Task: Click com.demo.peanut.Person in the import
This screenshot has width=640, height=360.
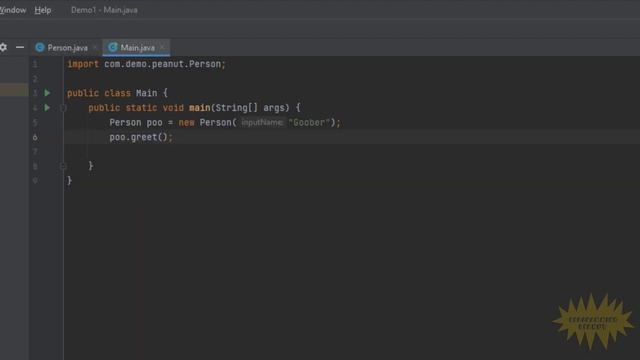Action: 162,64
